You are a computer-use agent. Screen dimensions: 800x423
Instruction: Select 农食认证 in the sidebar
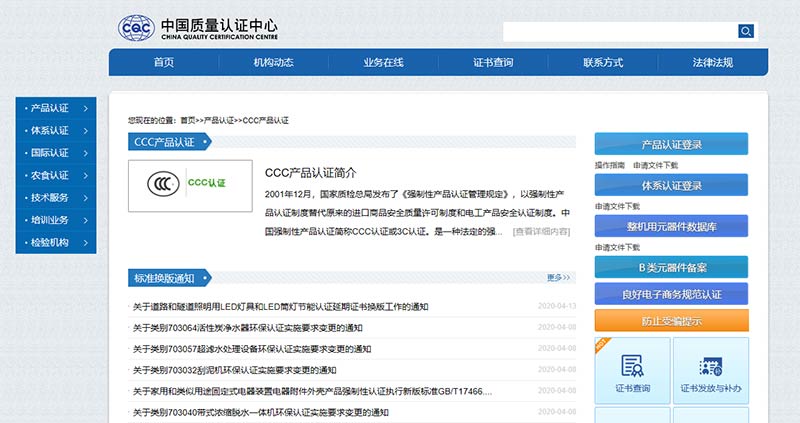pyautogui.click(x=49, y=176)
